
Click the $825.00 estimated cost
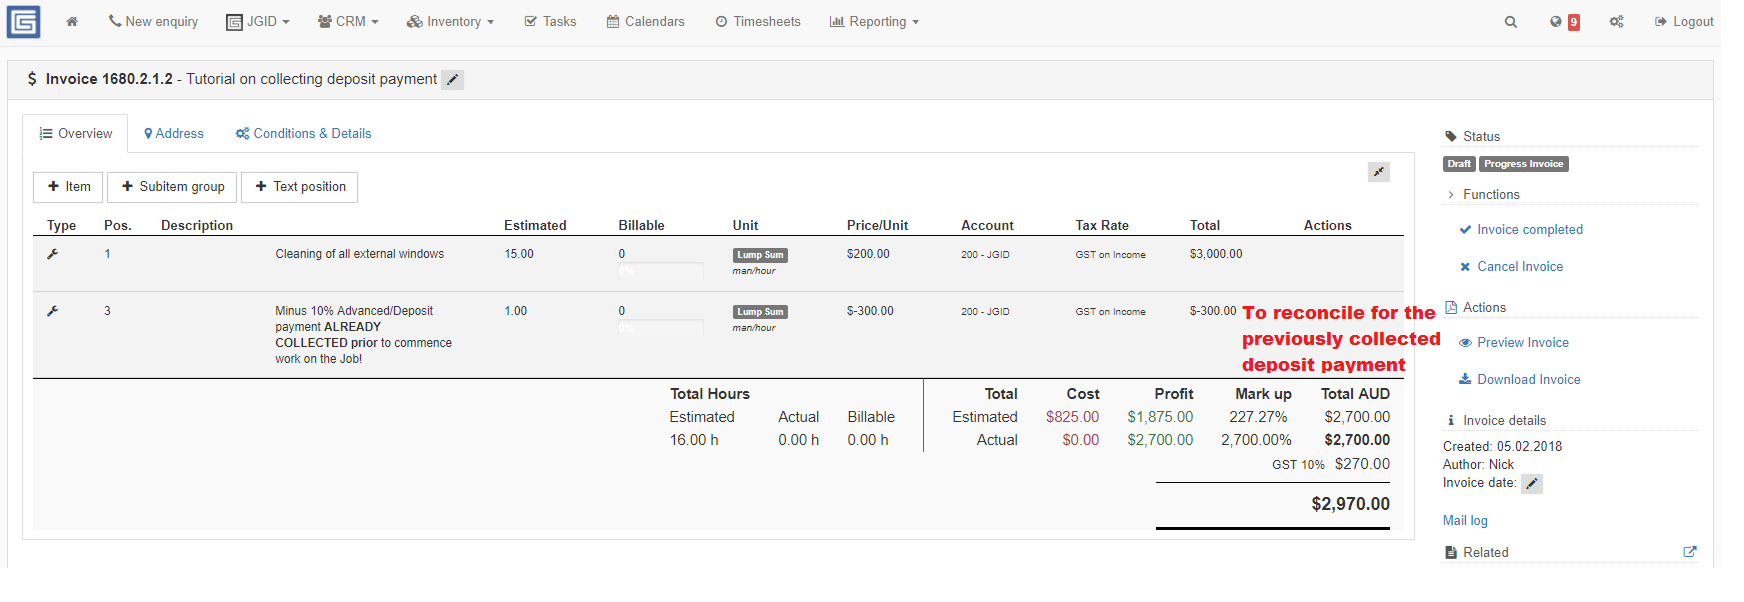pyautogui.click(x=1072, y=417)
